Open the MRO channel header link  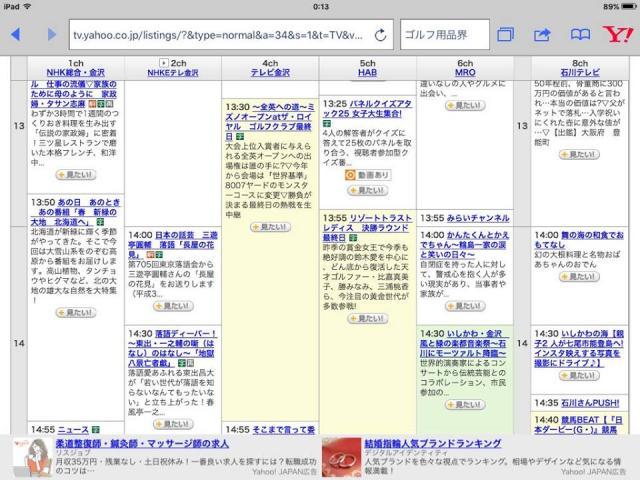pos(465,73)
